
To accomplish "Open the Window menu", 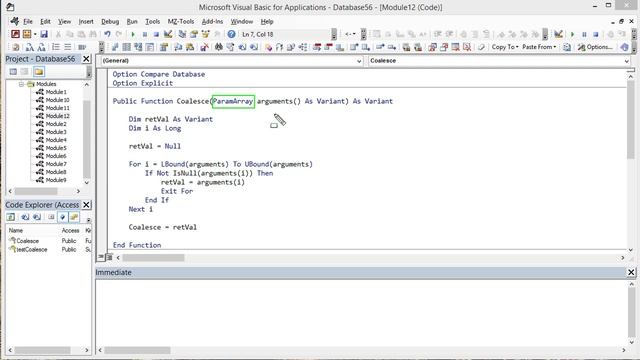I will coord(242,22).
